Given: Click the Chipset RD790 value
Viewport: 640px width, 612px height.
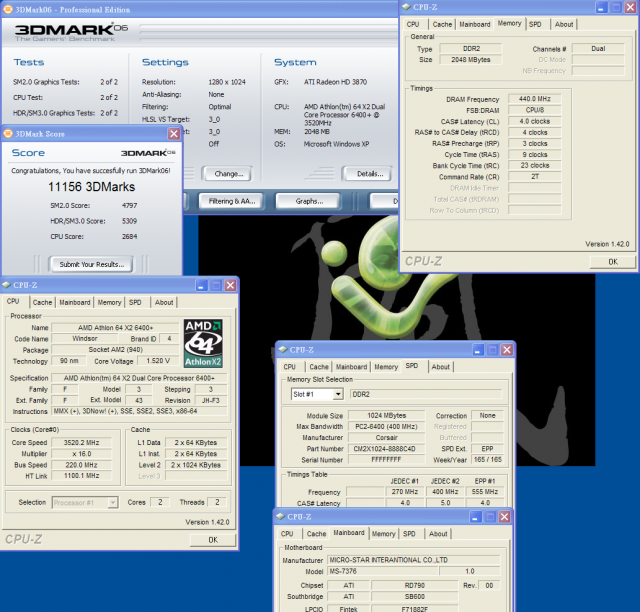Looking at the screenshot, I should [x=415, y=585].
